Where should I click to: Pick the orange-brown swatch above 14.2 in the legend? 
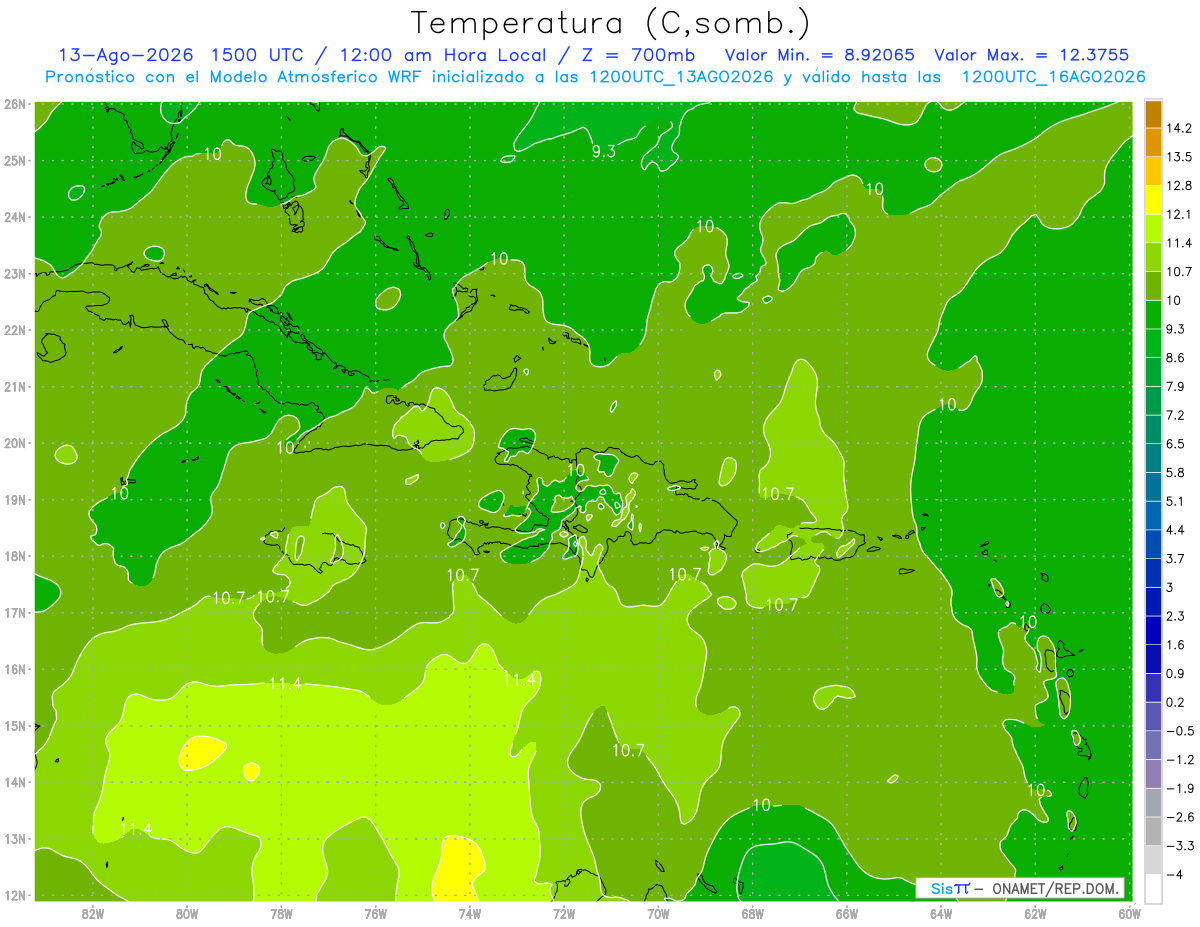pos(1153,114)
